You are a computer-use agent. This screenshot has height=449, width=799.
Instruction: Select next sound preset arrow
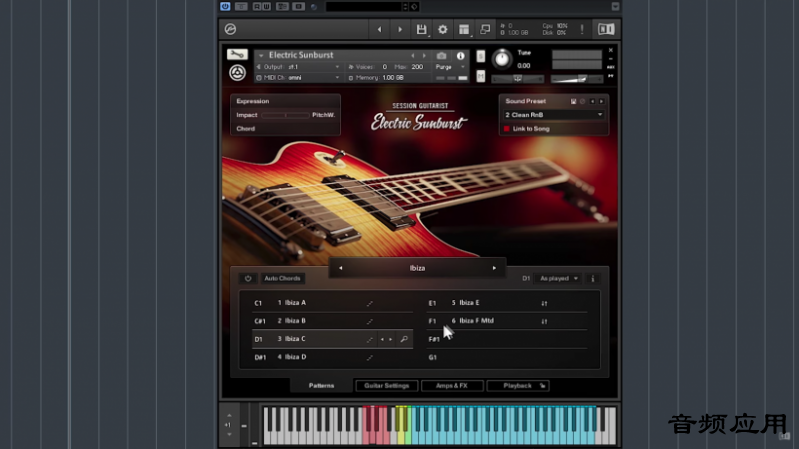pos(601,101)
